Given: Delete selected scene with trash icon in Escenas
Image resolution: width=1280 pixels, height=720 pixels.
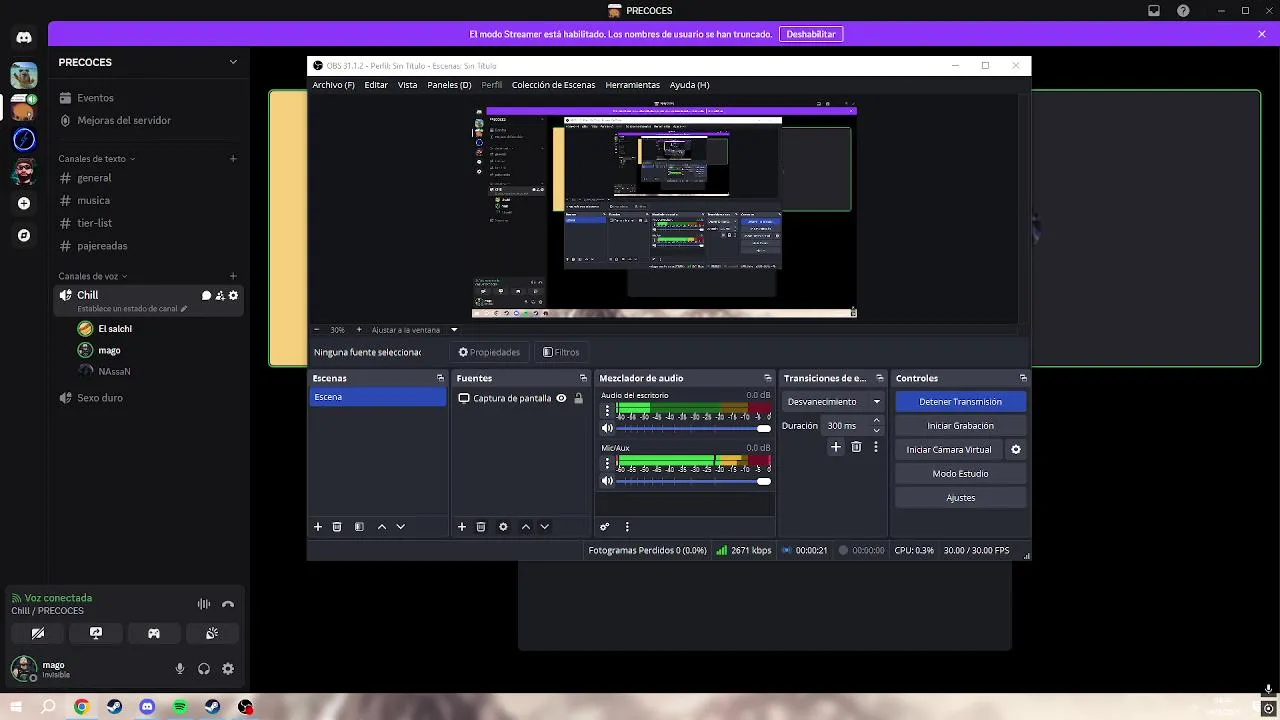Looking at the screenshot, I should click(337, 527).
